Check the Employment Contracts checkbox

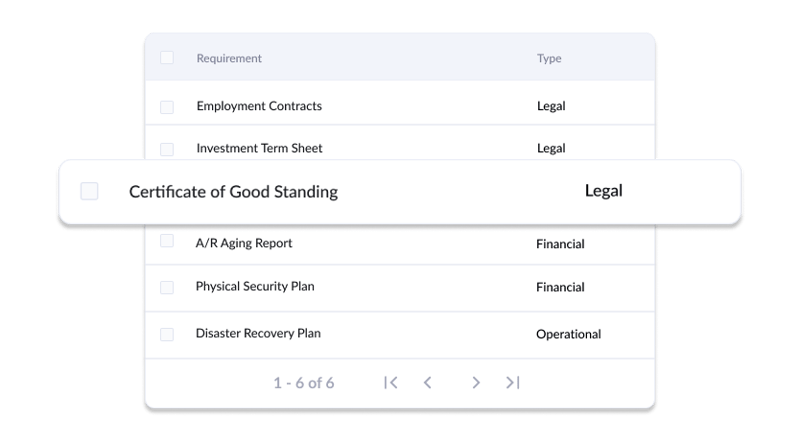(x=167, y=107)
